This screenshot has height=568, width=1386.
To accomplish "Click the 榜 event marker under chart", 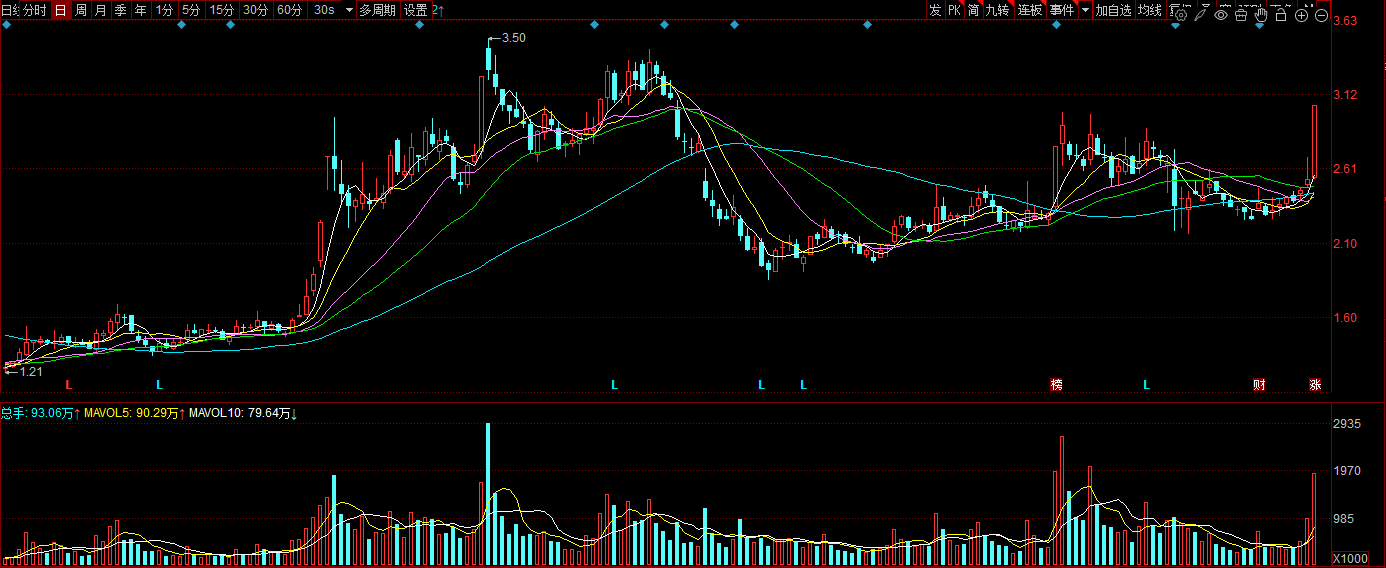I will [1055, 385].
